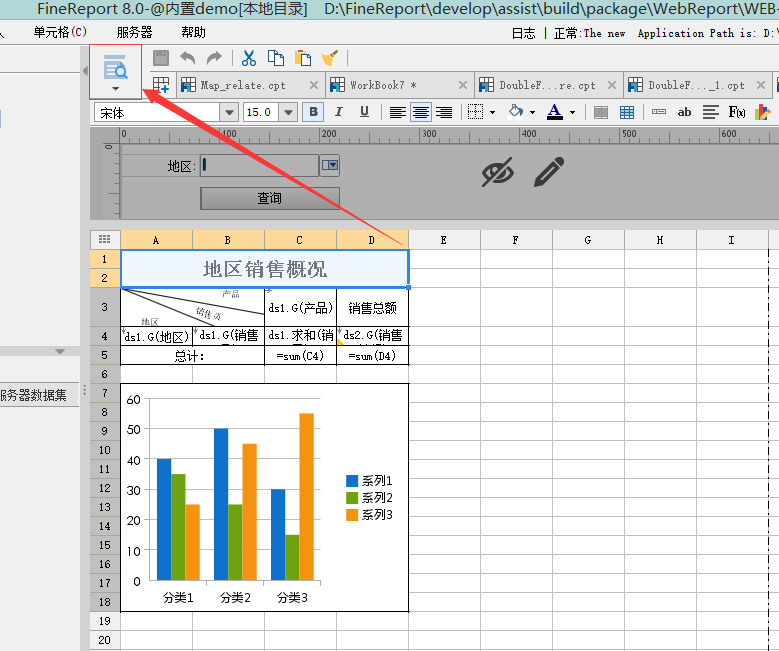This screenshot has height=651, width=779.
Task: Select column A header
Action: tap(156, 240)
